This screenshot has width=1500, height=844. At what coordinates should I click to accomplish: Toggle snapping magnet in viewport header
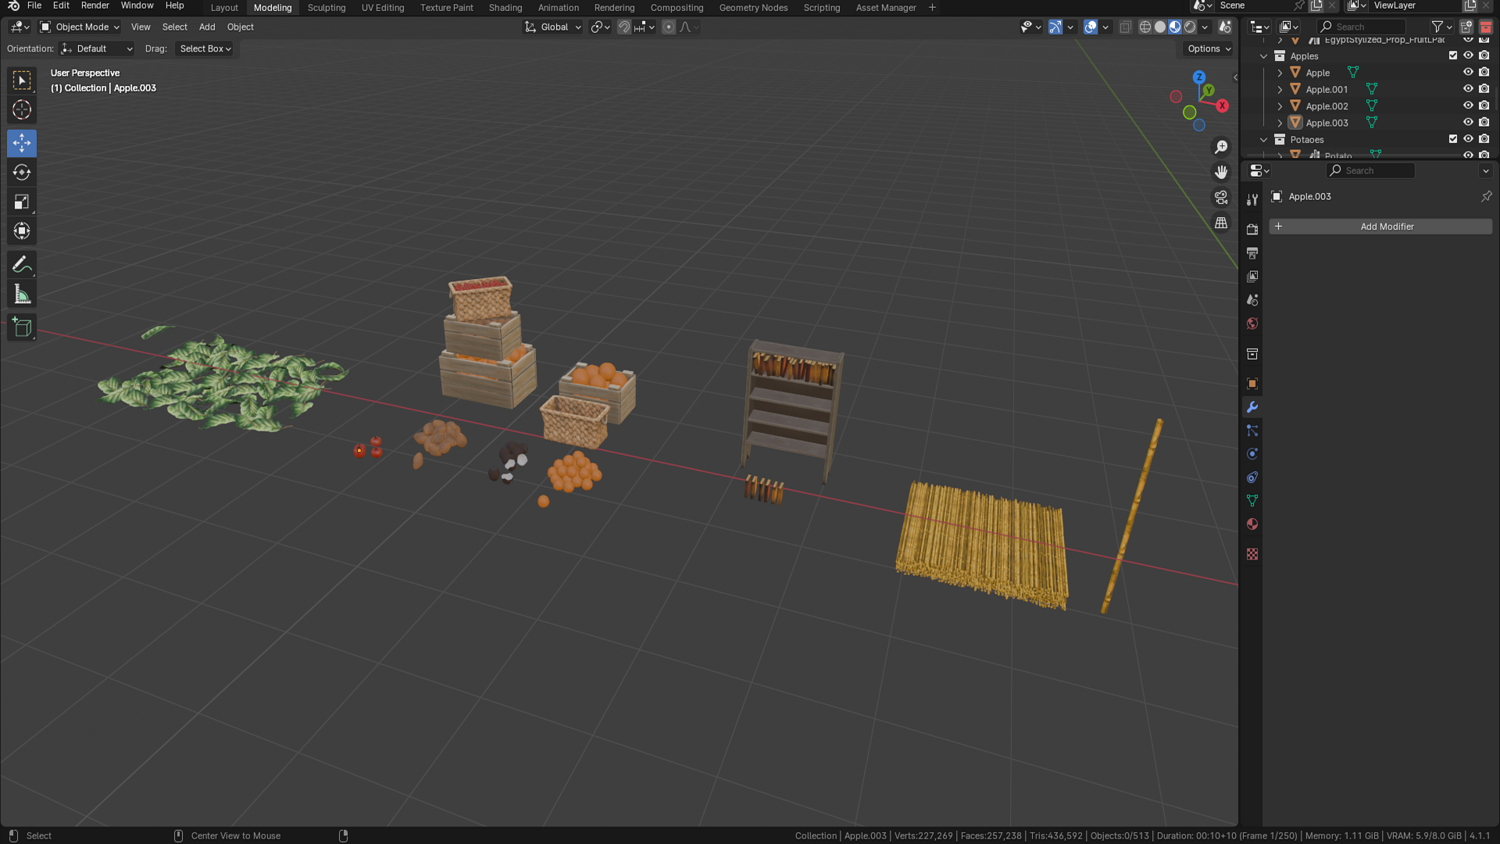624,27
